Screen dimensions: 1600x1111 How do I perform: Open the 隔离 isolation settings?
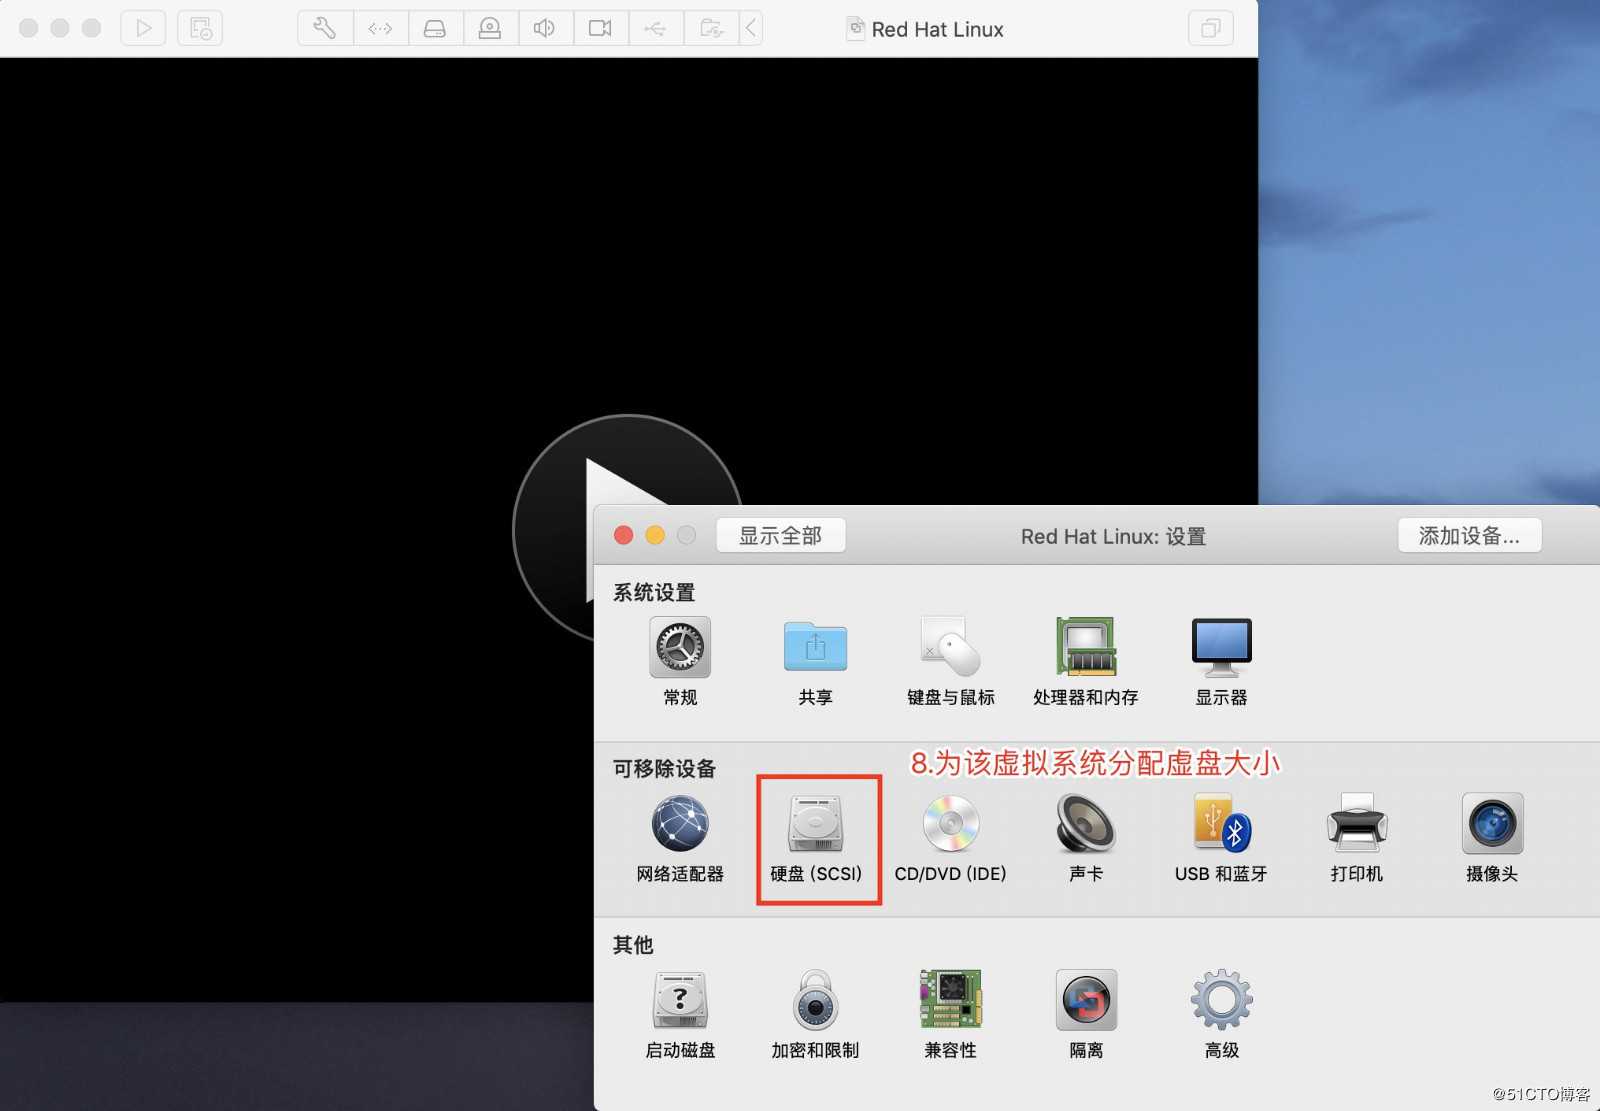click(1086, 1015)
